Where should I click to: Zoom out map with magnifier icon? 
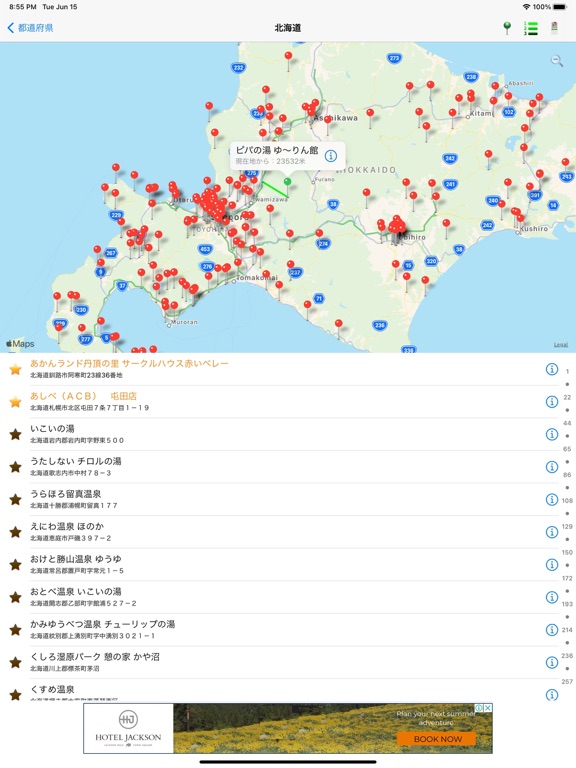coord(556,60)
